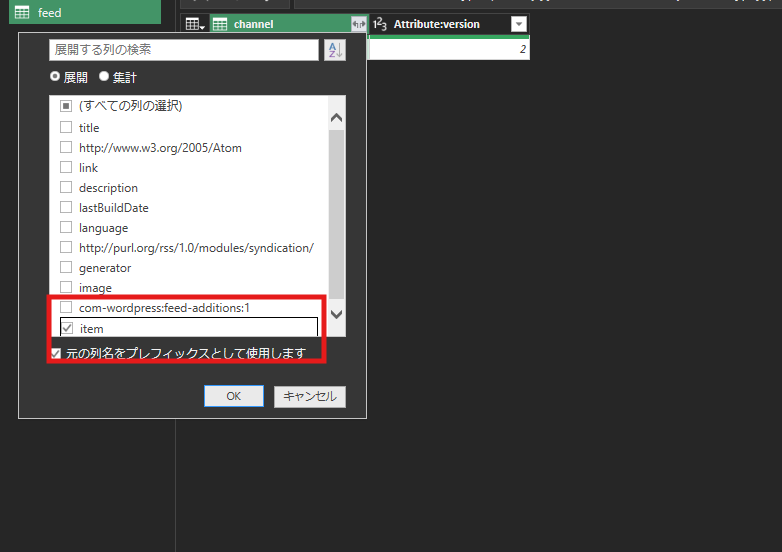
Task: Click the 展開する列の検索 search field
Action: point(183,50)
